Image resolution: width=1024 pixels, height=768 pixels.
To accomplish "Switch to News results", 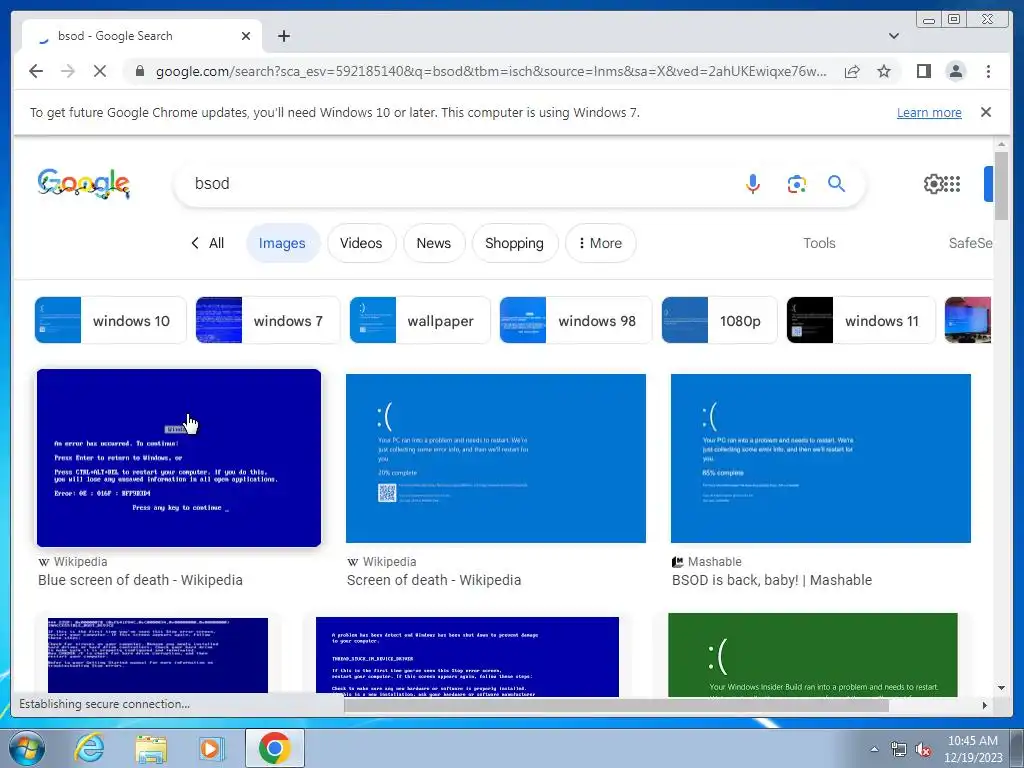I will click(x=434, y=243).
